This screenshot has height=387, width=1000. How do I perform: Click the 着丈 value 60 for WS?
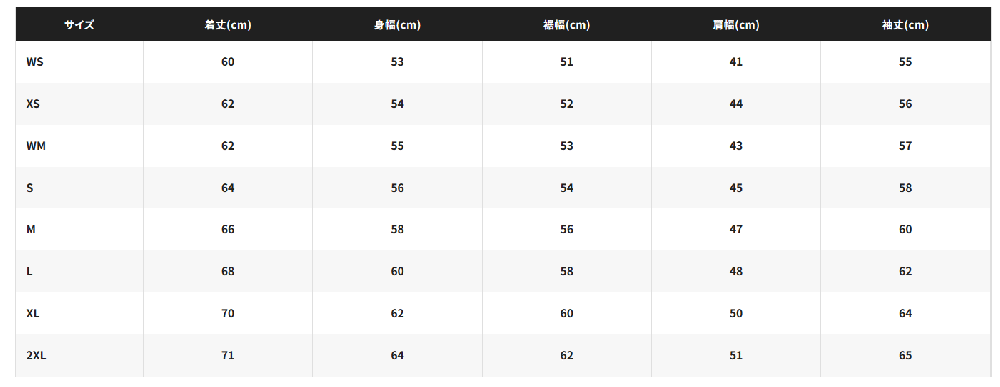tap(228, 62)
